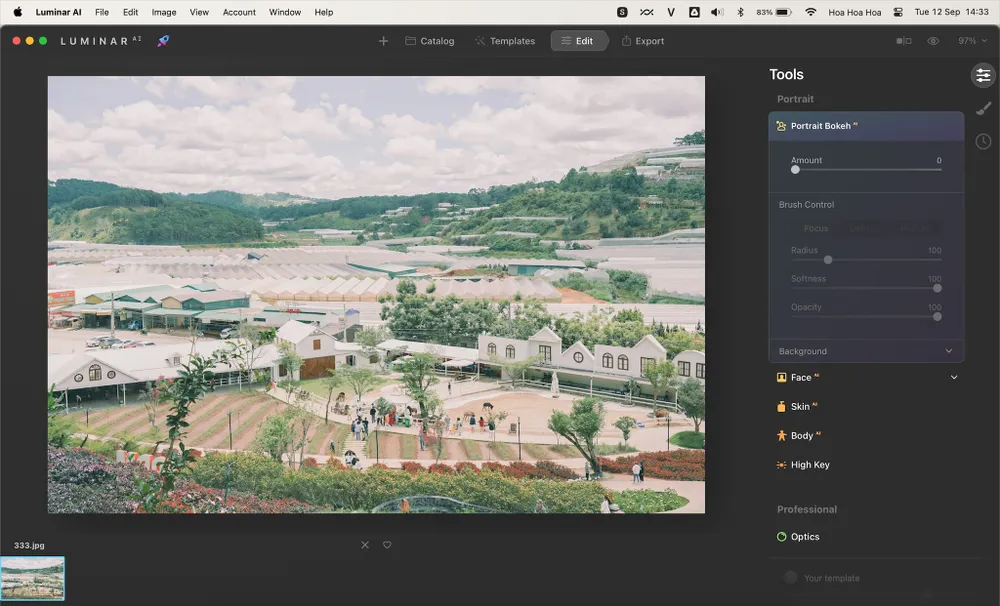Select the Local Masking brush icon
Viewport: 1000px width, 606px height.
[983, 109]
